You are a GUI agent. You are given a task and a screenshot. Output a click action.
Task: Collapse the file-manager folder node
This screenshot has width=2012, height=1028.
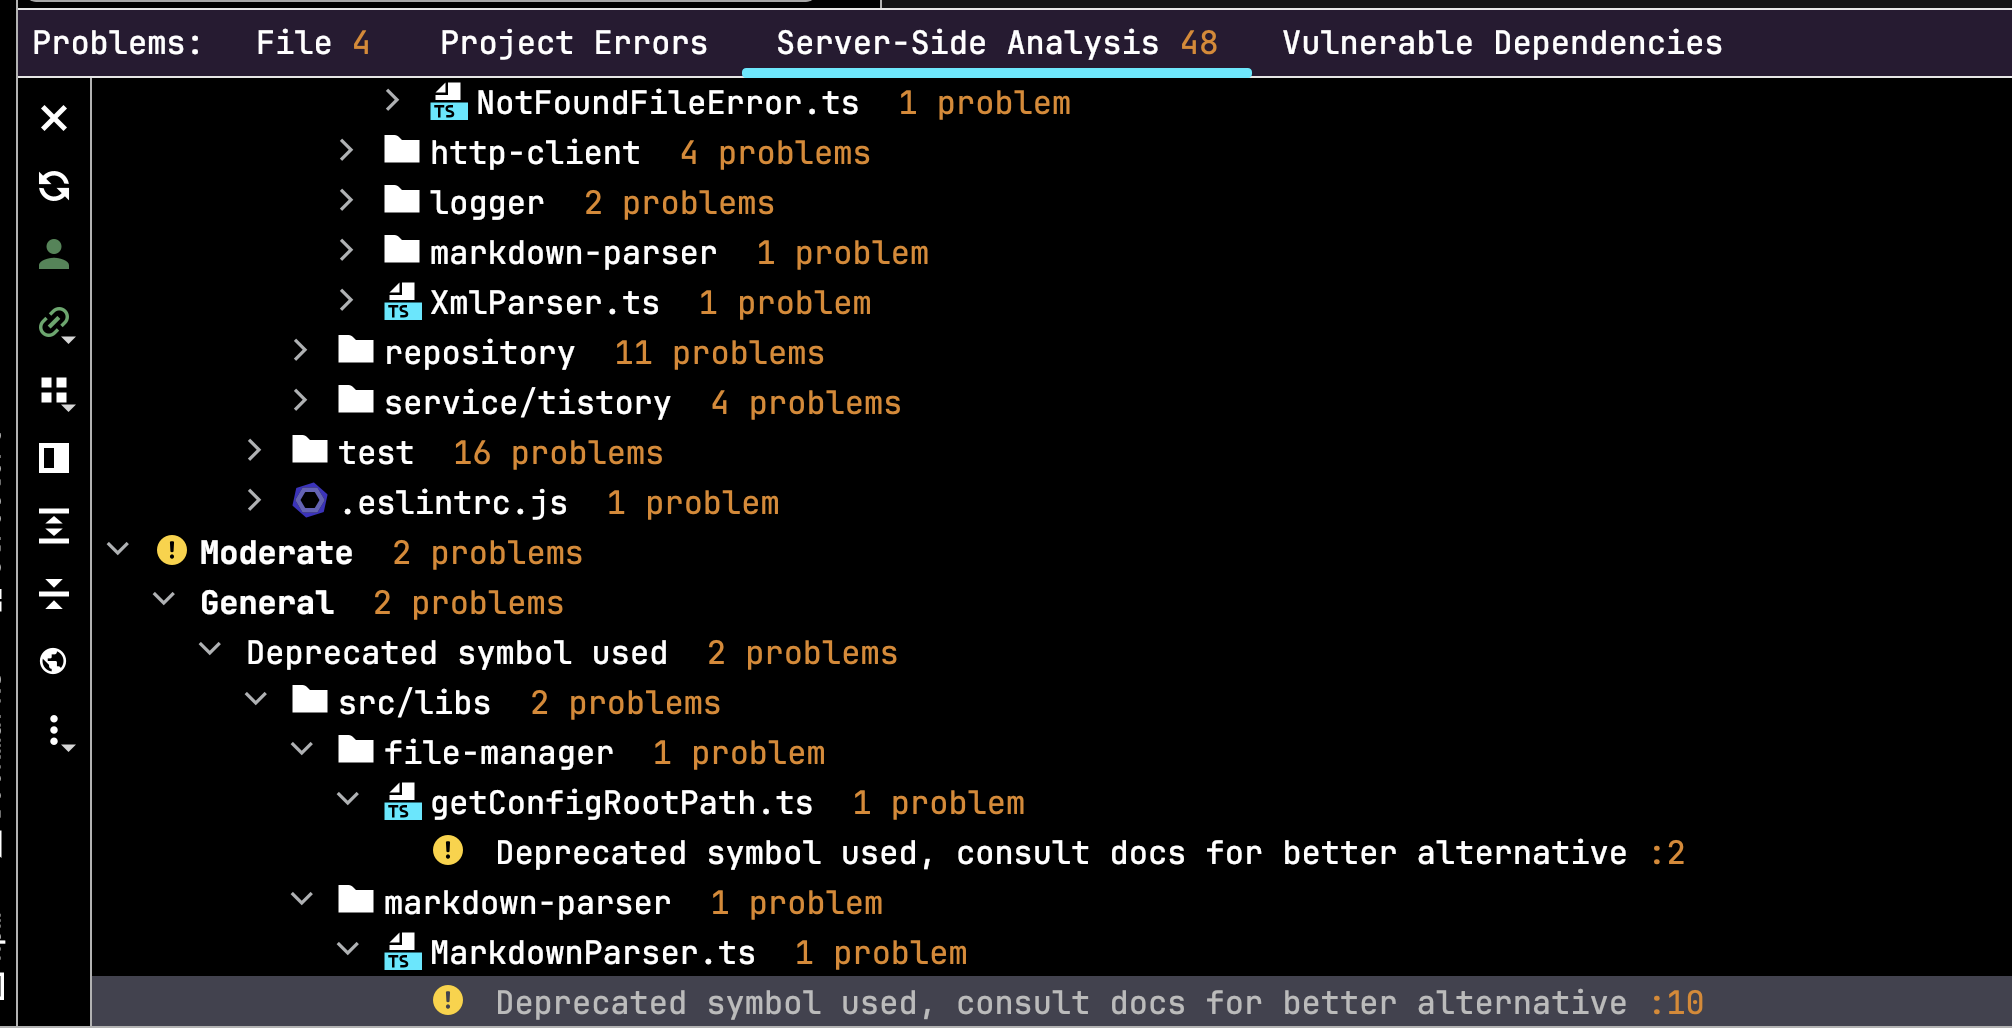click(x=301, y=752)
